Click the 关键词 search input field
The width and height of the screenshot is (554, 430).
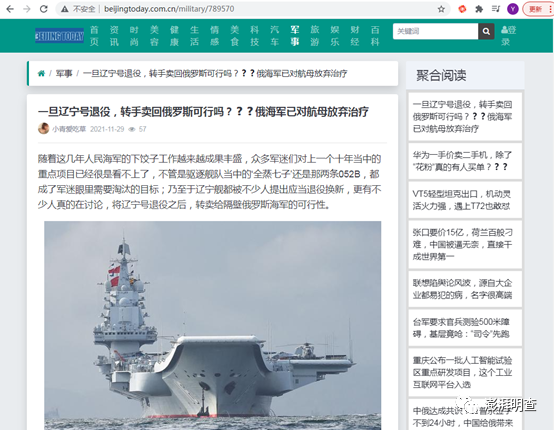[x=435, y=31]
